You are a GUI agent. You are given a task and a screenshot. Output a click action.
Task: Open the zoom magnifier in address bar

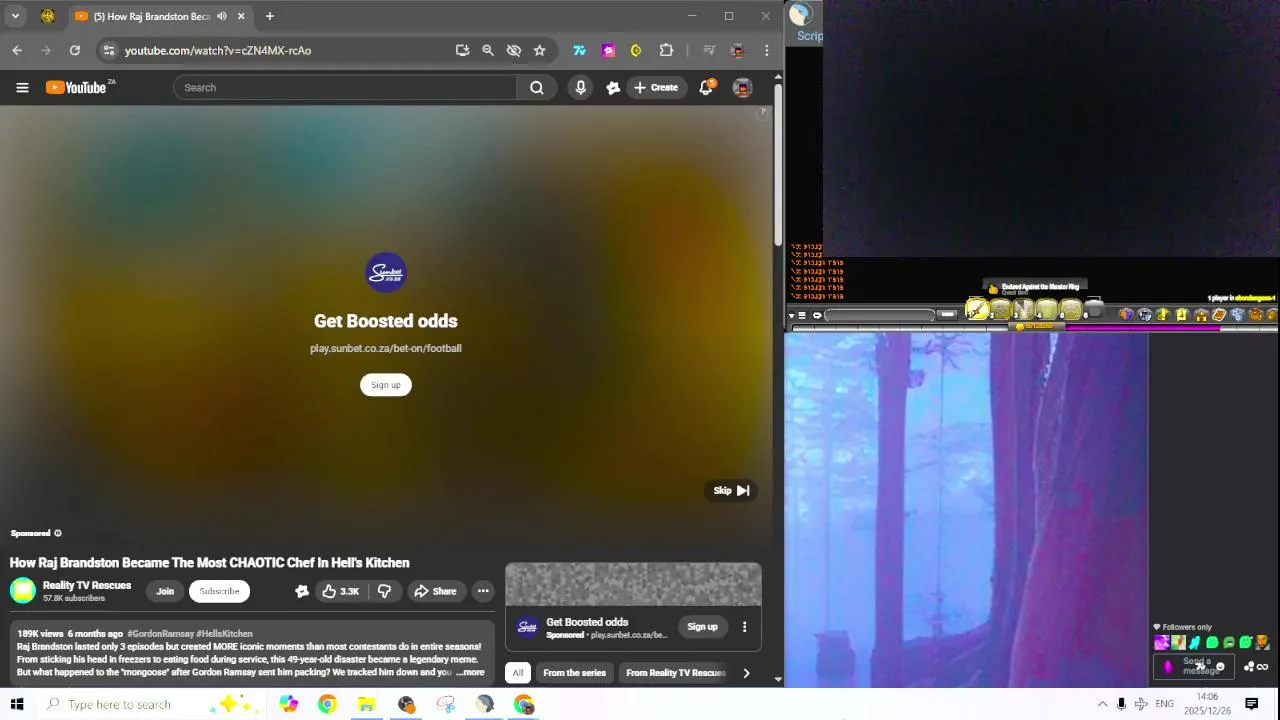pyautogui.click(x=488, y=51)
